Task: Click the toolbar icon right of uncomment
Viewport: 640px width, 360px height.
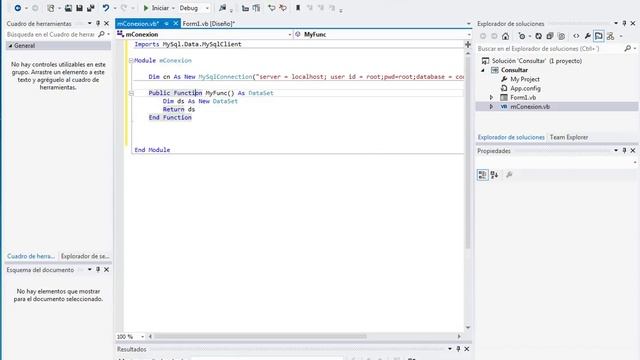Action: pyautogui.click(x=271, y=8)
